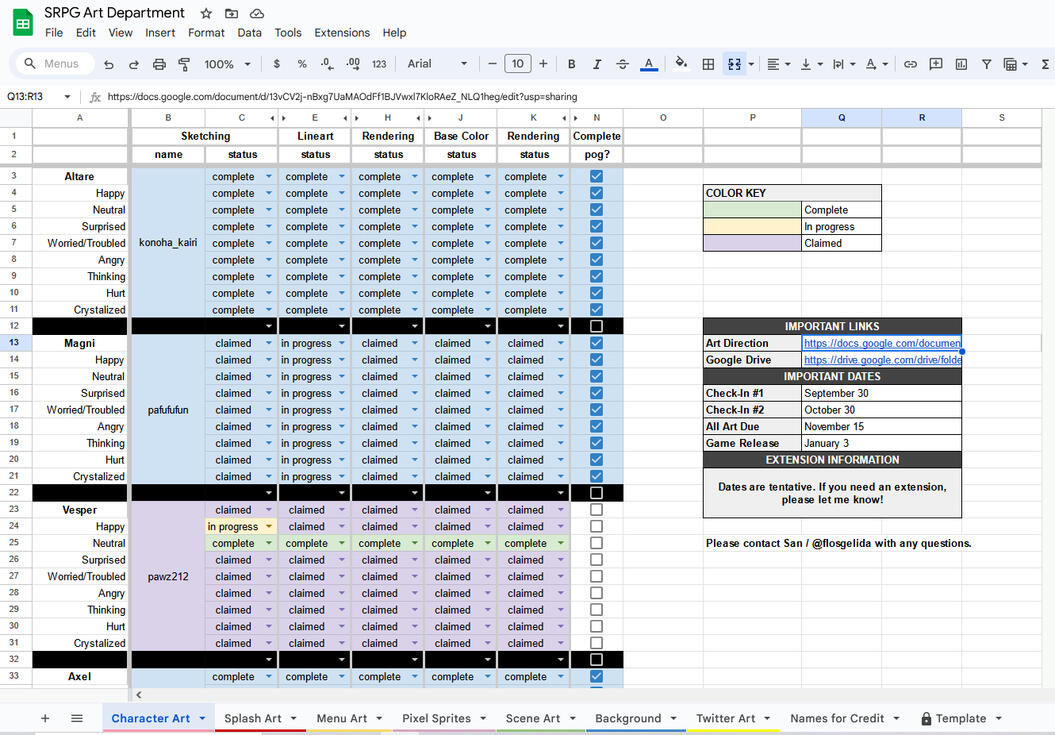Open the Art Direction docs link
Image resolution: width=1055 pixels, height=735 pixels.
tap(880, 343)
